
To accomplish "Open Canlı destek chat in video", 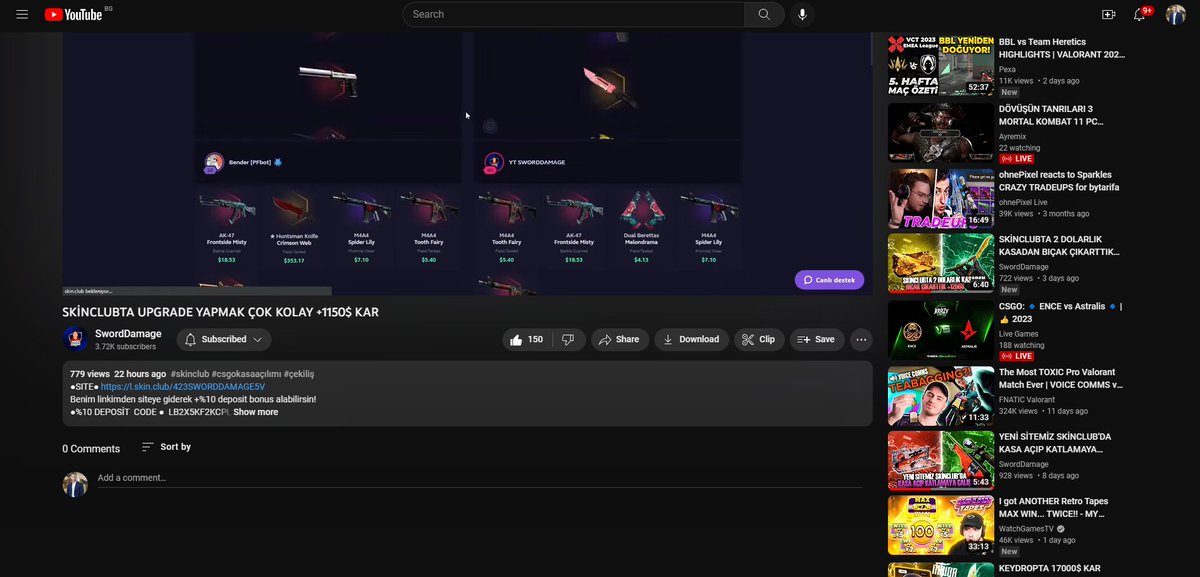I will 829,280.
